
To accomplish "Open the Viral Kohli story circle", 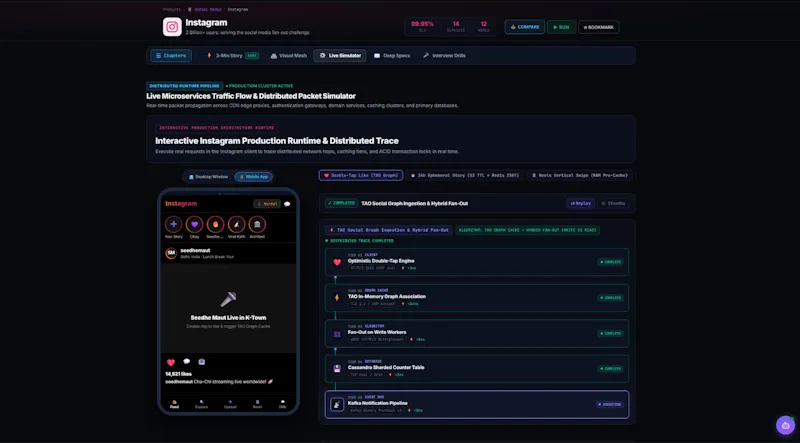I will 236,224.
